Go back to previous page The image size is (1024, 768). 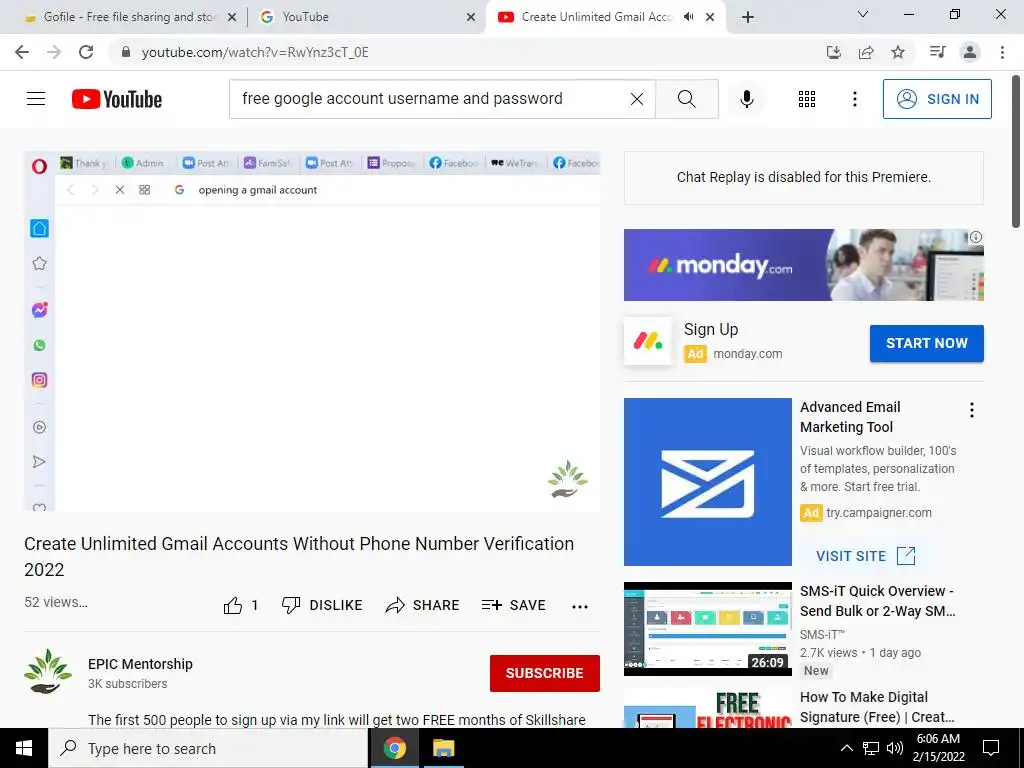(22, 52)
